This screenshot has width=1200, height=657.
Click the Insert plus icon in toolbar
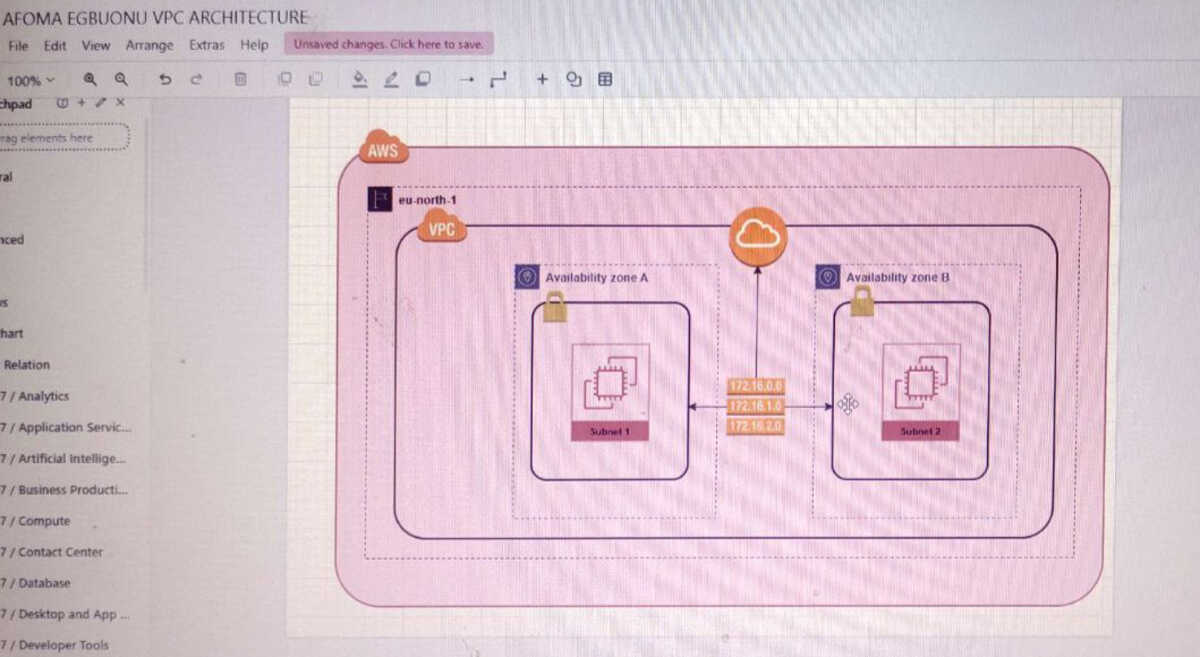pos(542,79)
